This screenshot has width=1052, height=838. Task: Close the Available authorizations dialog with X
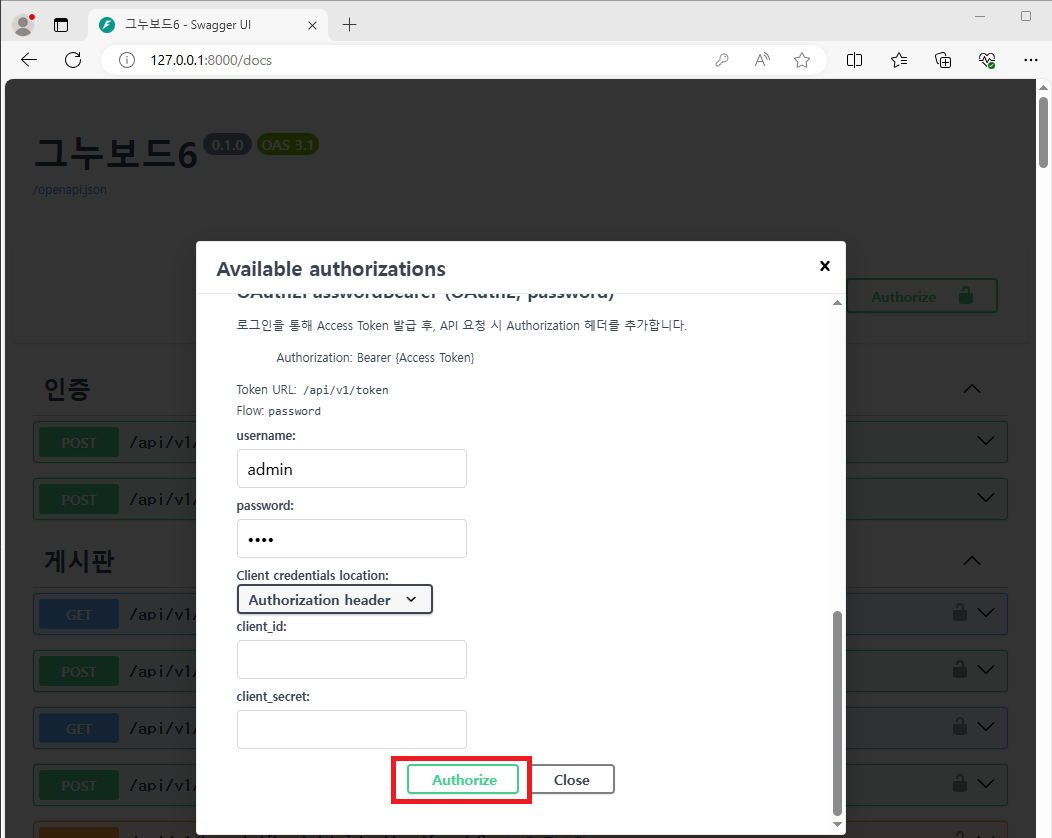pyautogui.click(x=824, y=266)
